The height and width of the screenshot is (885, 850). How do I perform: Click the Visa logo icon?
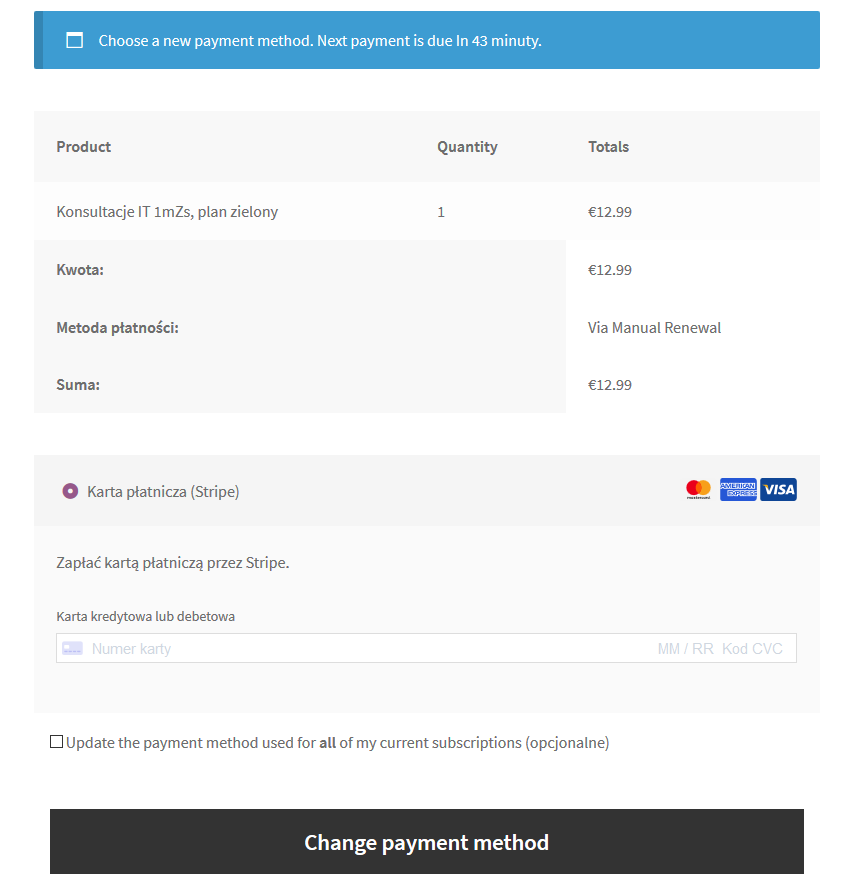pos(778,489)
